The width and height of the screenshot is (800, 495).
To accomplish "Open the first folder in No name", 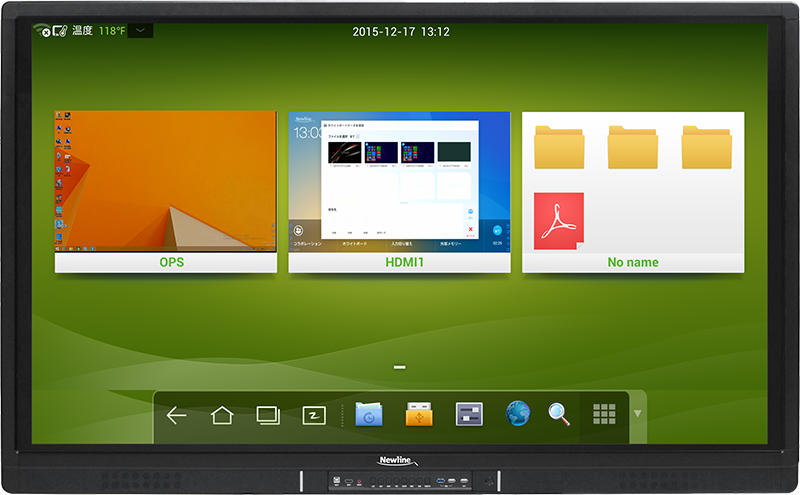I will pos(558,147).
